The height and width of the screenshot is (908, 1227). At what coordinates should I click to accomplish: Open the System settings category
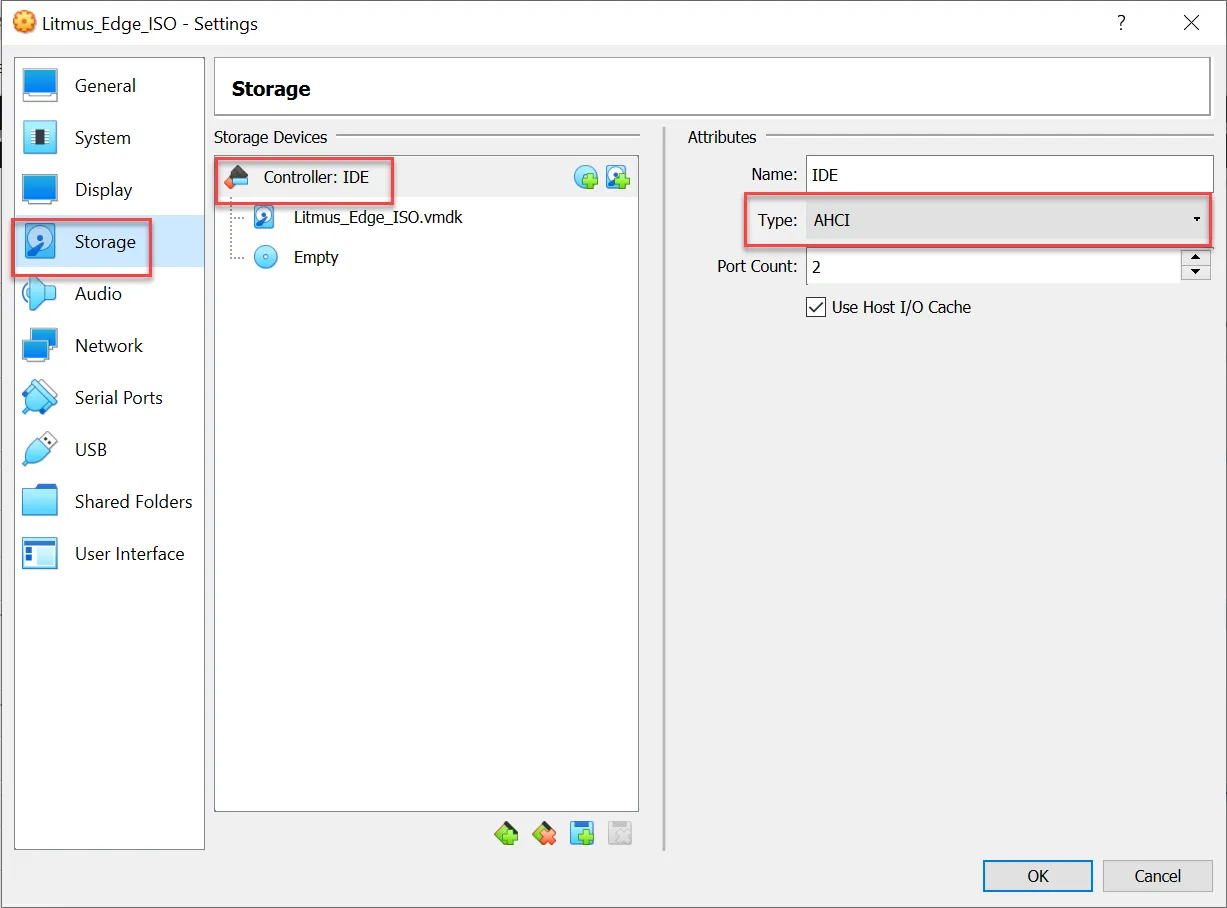(x=109, y=138)
